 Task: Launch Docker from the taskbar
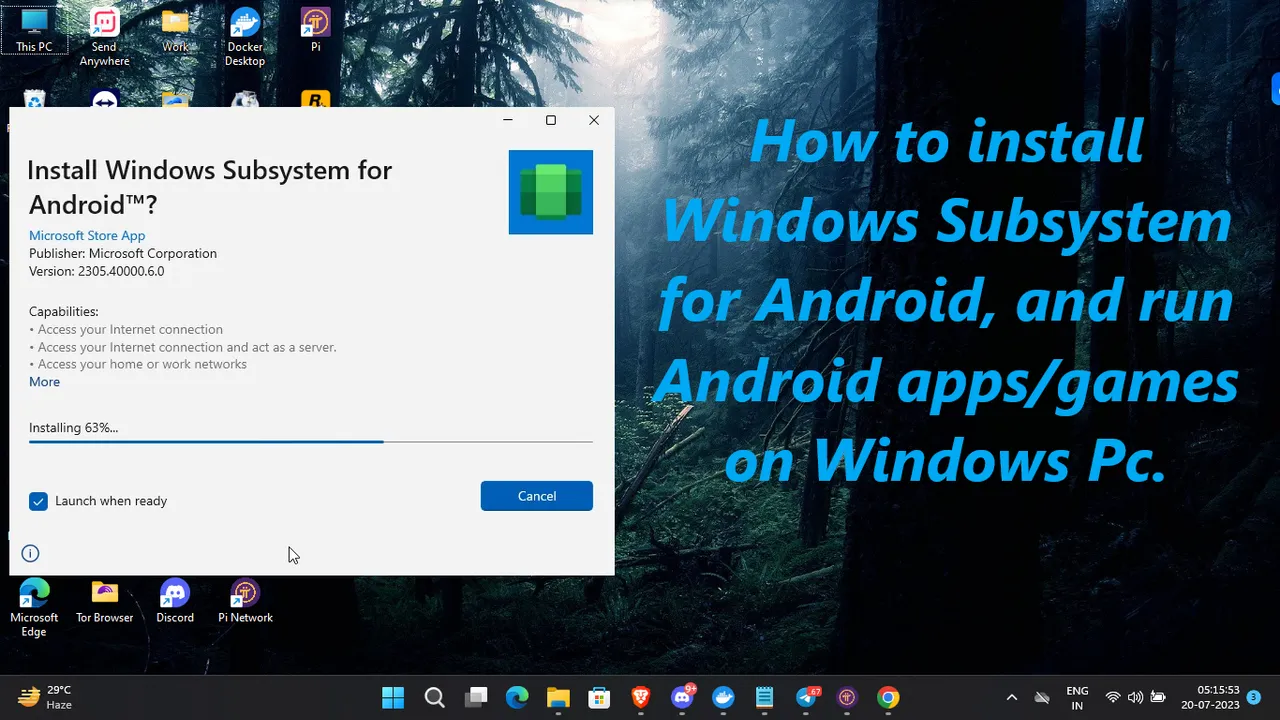click(x=723, y=697)
